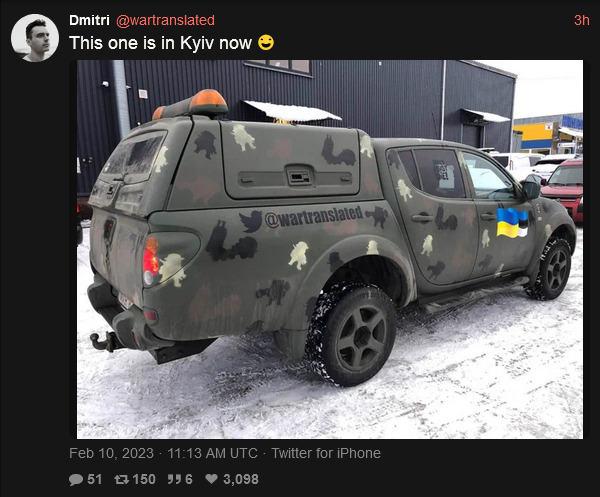Viewport: 600px width, 497px height.
Task: Open the camouflage truck photo
Action: tap(330, 249)
